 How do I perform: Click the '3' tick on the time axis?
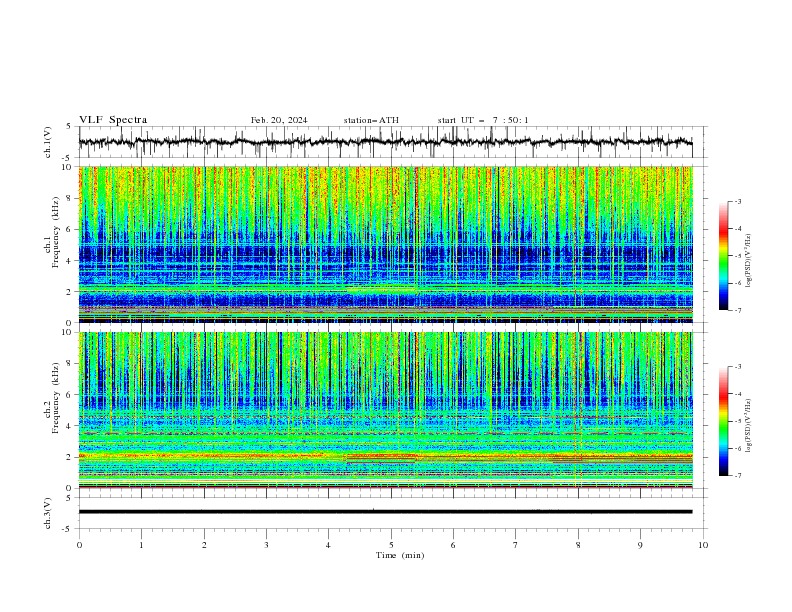[266, 545]
